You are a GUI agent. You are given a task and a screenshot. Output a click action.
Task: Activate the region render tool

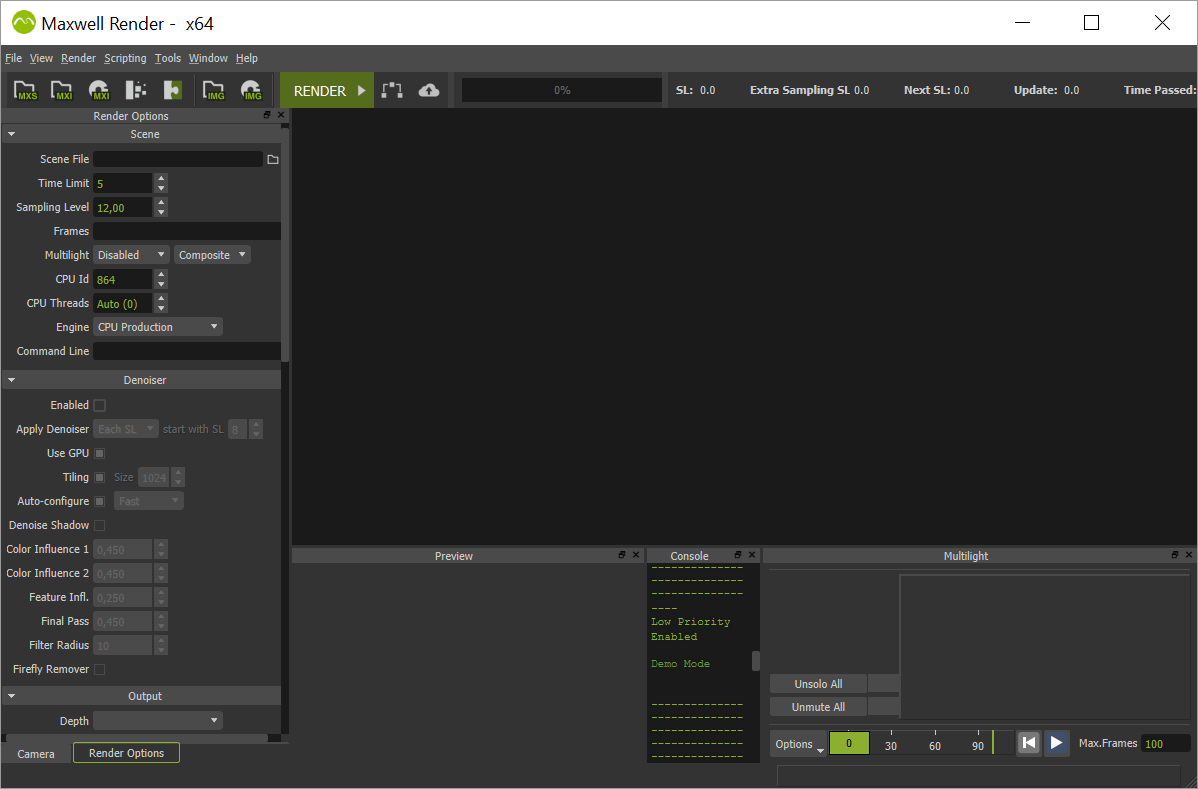[x=392, y=90]
